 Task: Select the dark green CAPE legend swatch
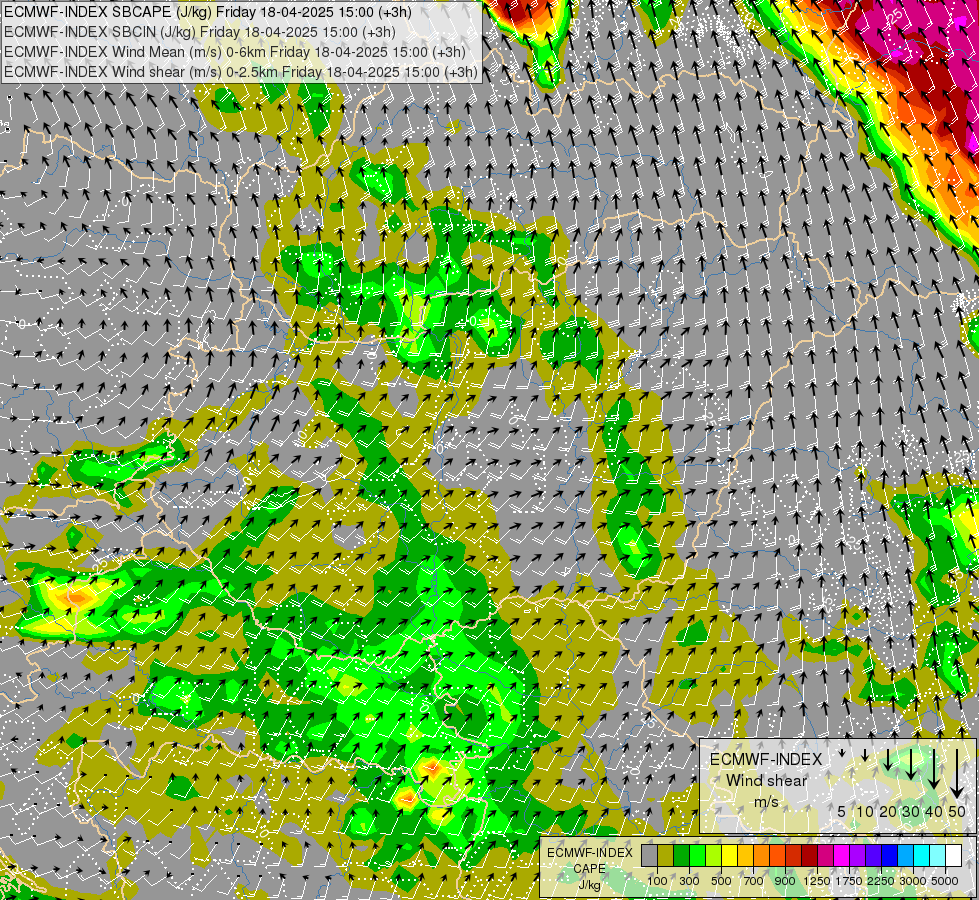pos(682,855)
